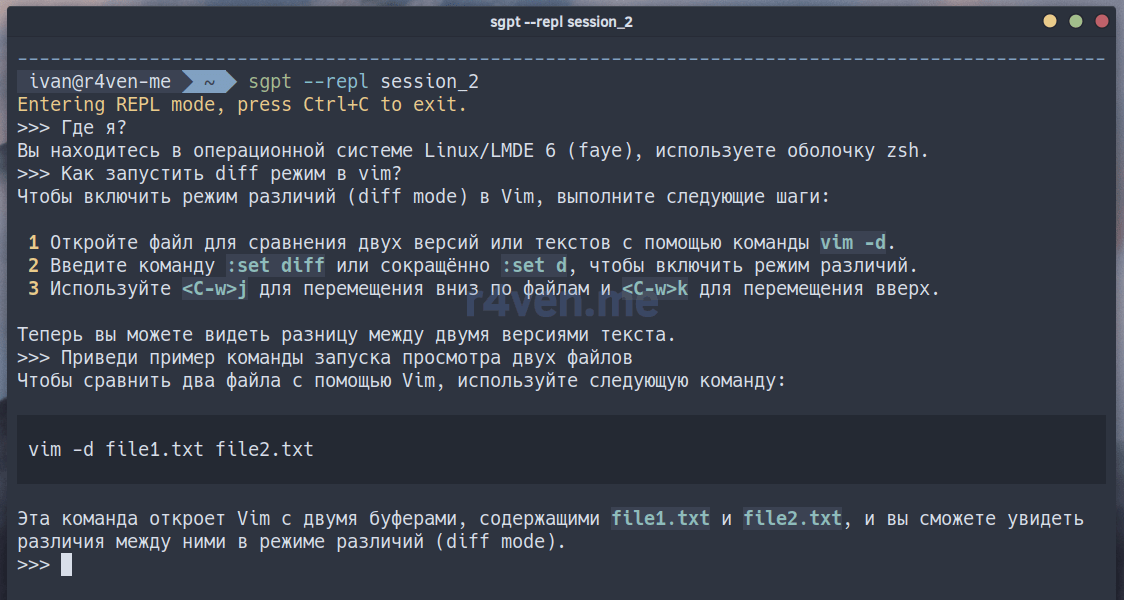Viewport: 1124px width, 600px height.
Task: Click the highlighted 'file1.txt' in last paragraph
Action: coord(660,518)
